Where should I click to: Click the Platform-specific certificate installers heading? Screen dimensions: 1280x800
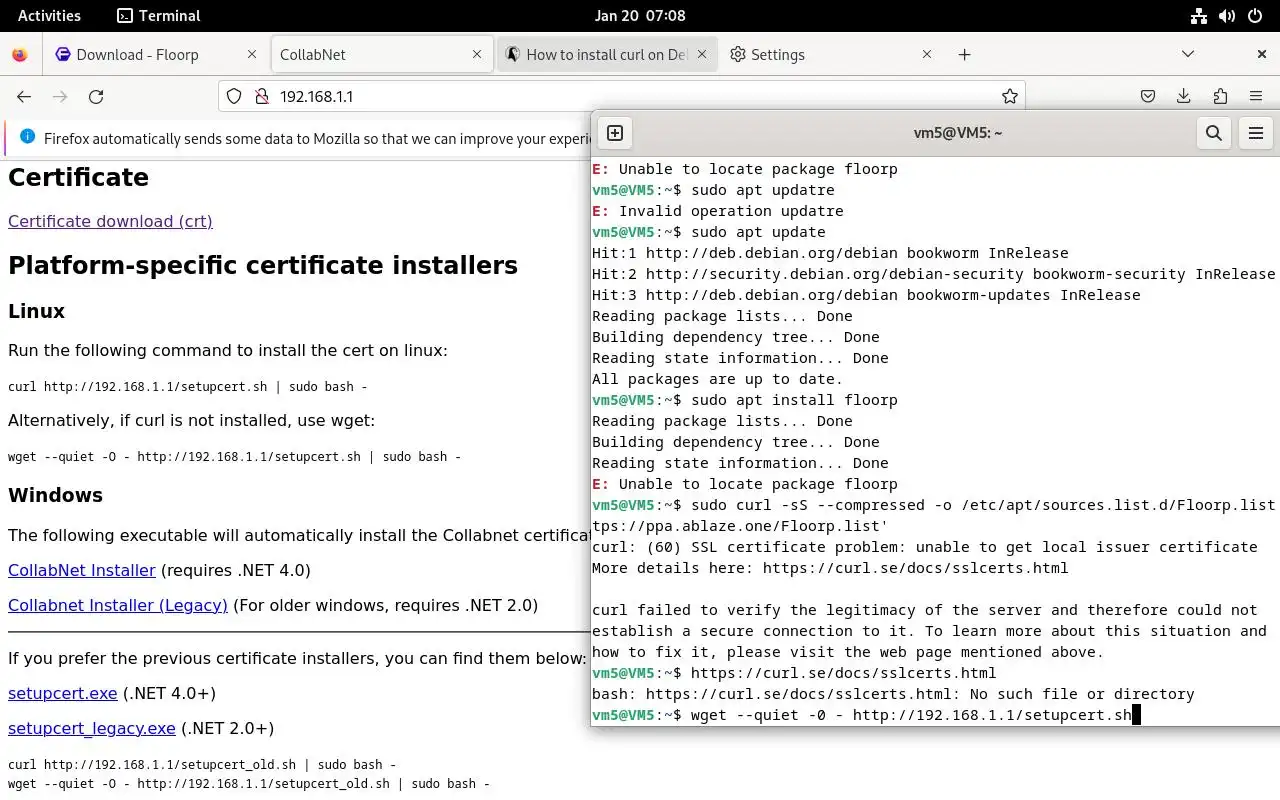263,265
